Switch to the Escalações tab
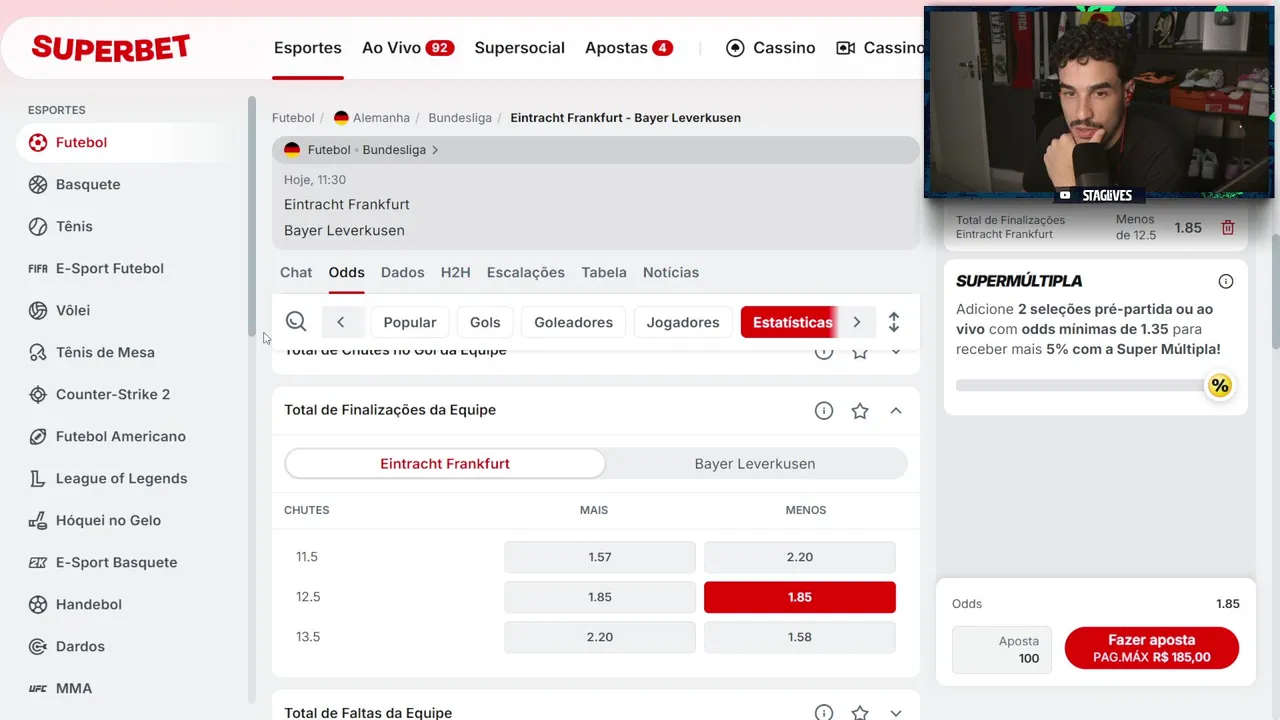Viewport: 1280px width, 720px height. [526, 273]
